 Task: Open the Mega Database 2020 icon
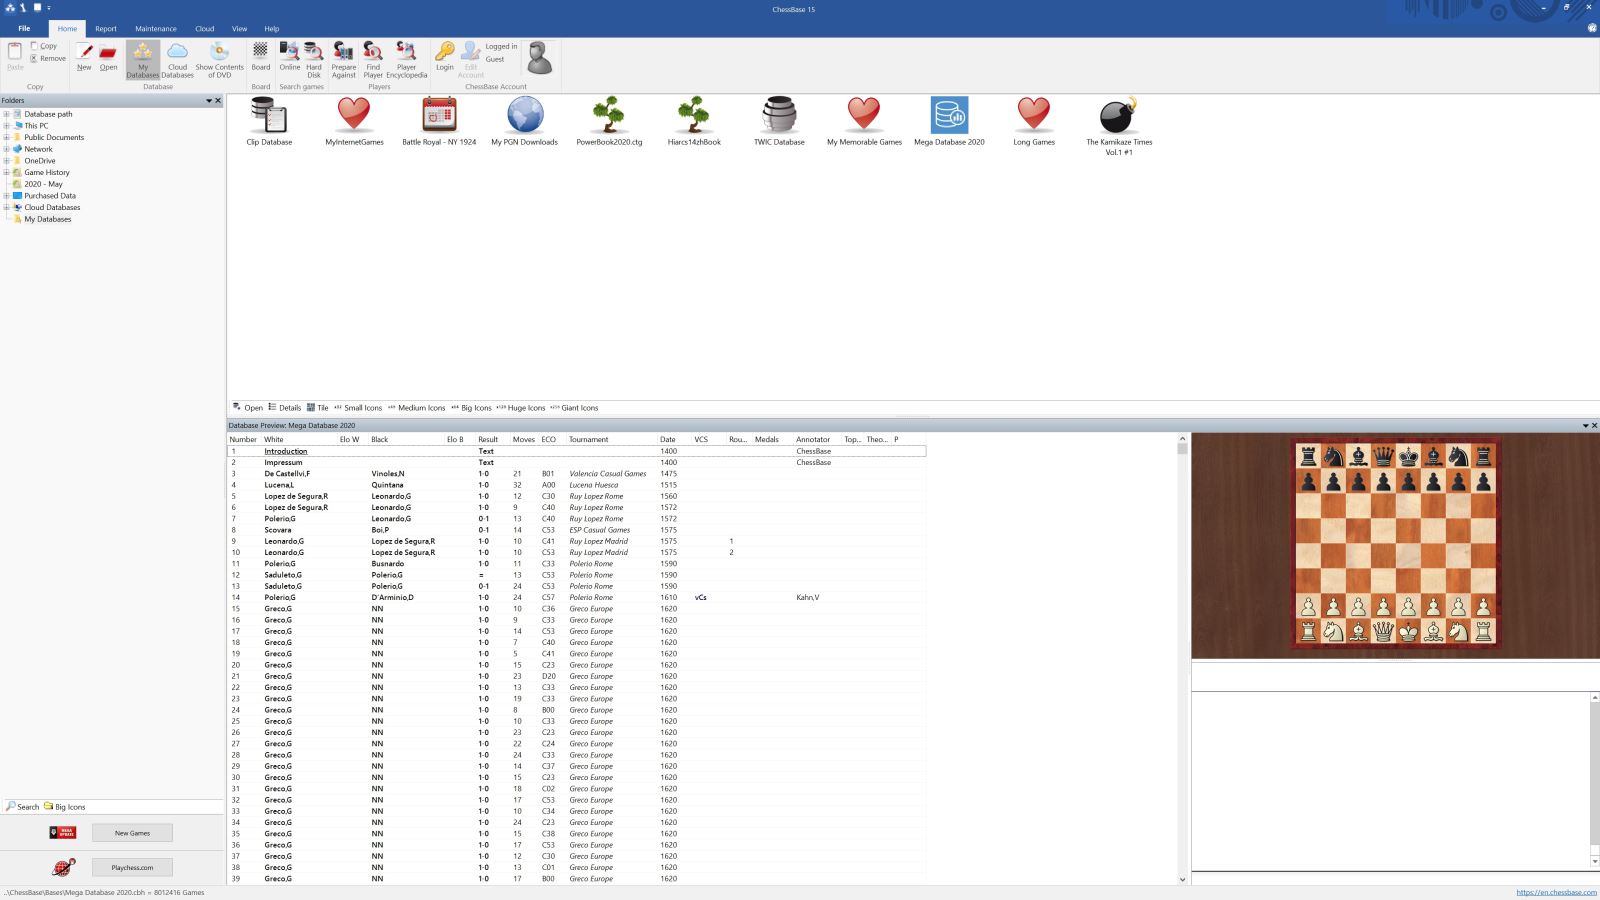pyautogui.click(x=949, y=117)
